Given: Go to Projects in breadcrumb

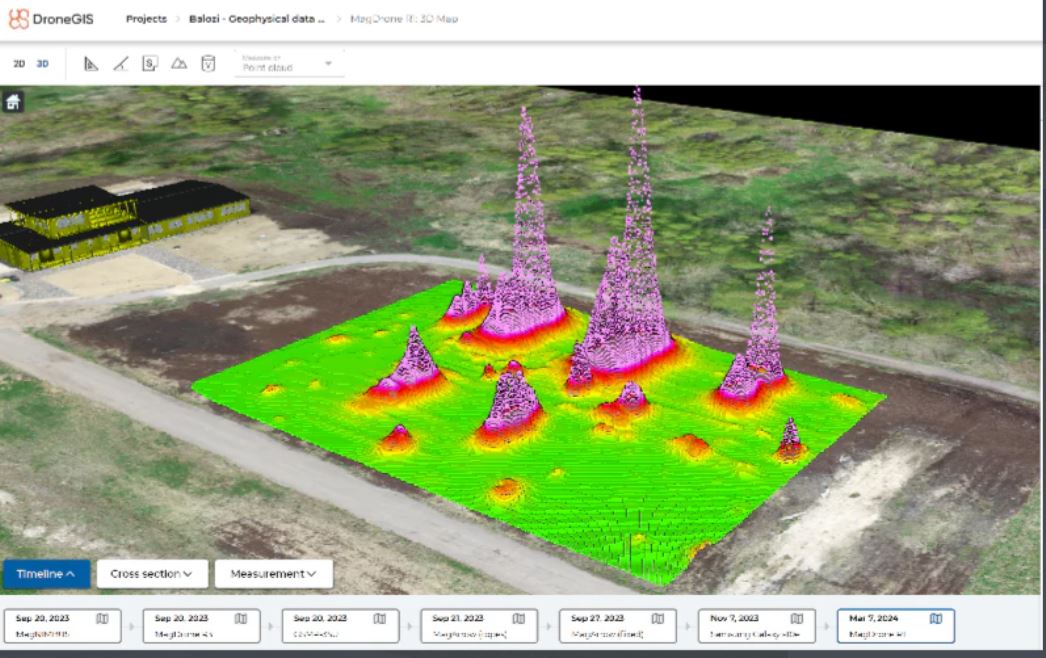Looking at the screenshot, I should tap(146, 19).
